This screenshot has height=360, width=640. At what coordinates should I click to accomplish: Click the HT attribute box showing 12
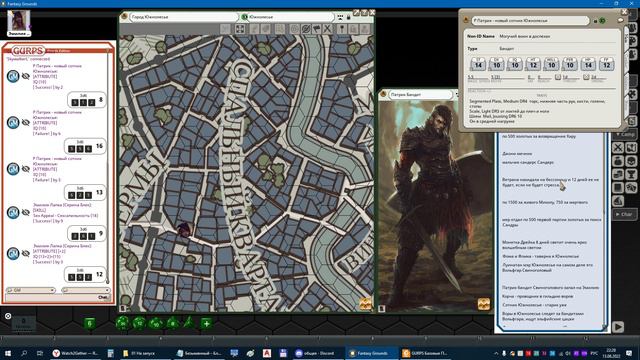click(533, 64)
